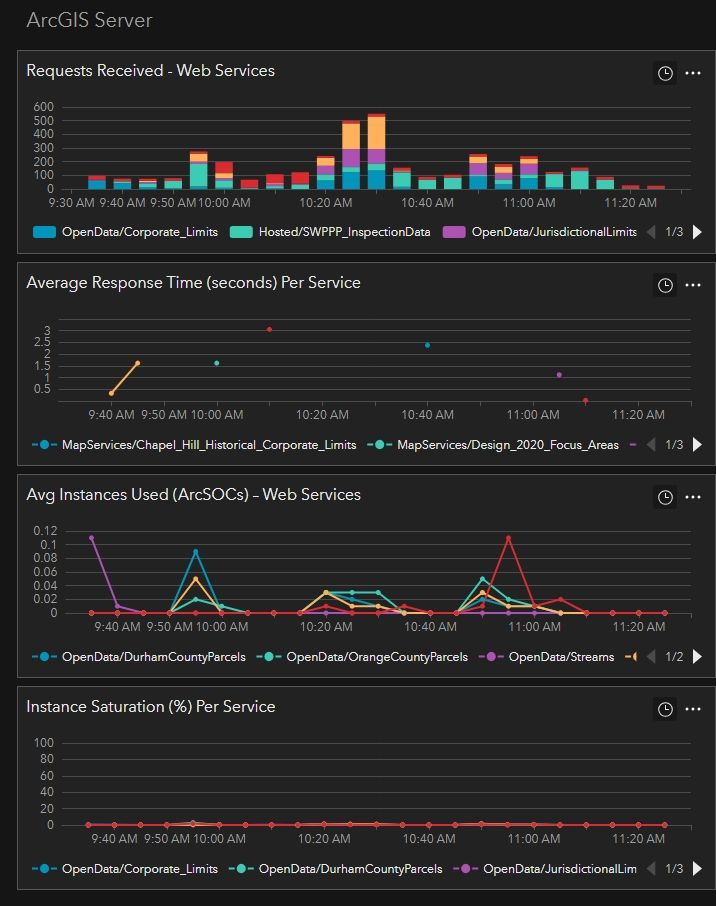This screenshot has height=906, width=716.
Task: Click the tallest stacked bar in Requests Received
Action: pyautogui.click(x=376, y=151)
